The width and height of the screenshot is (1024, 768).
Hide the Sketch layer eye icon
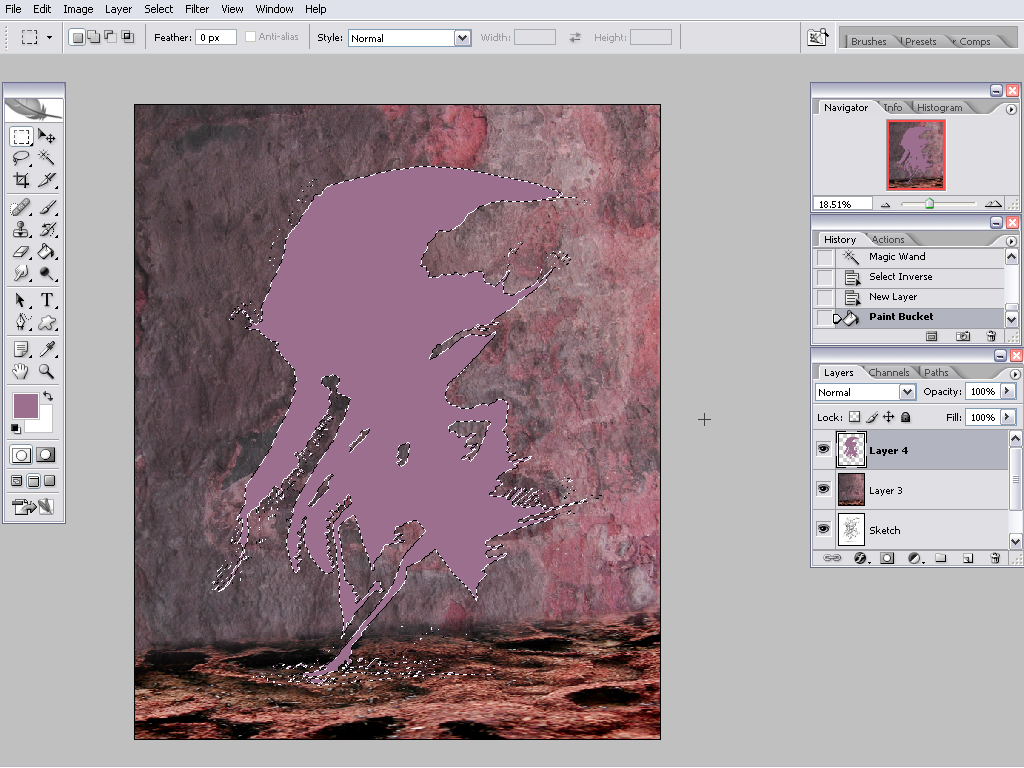click(824, 529)
